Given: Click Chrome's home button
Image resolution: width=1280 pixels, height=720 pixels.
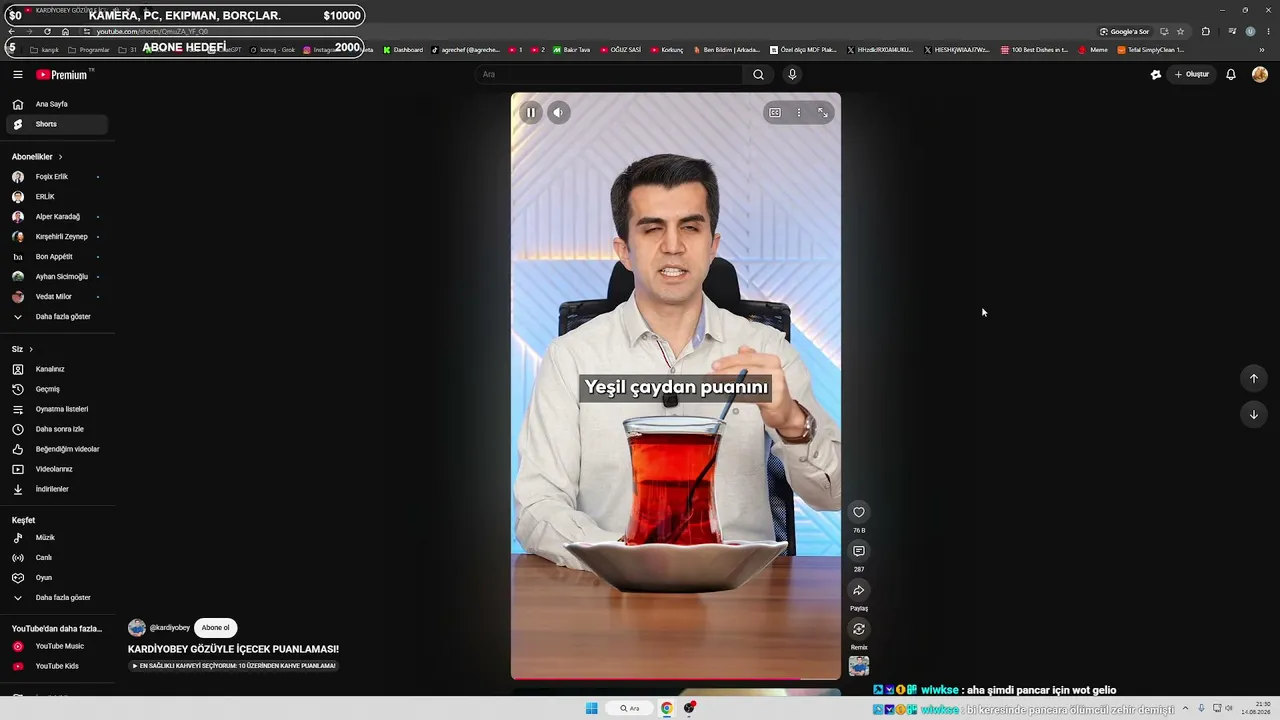Looking at the screenshot, I should 65,31.
